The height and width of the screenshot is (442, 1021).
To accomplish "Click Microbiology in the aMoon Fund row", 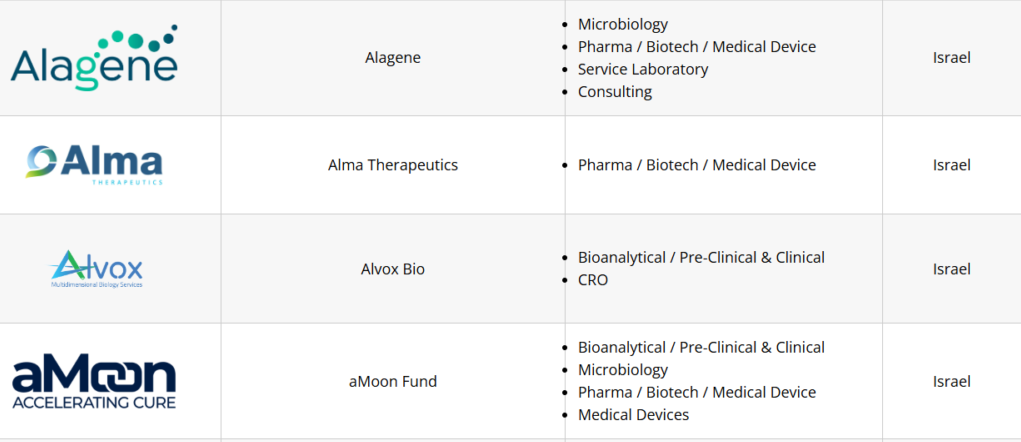I will (622, 370).
